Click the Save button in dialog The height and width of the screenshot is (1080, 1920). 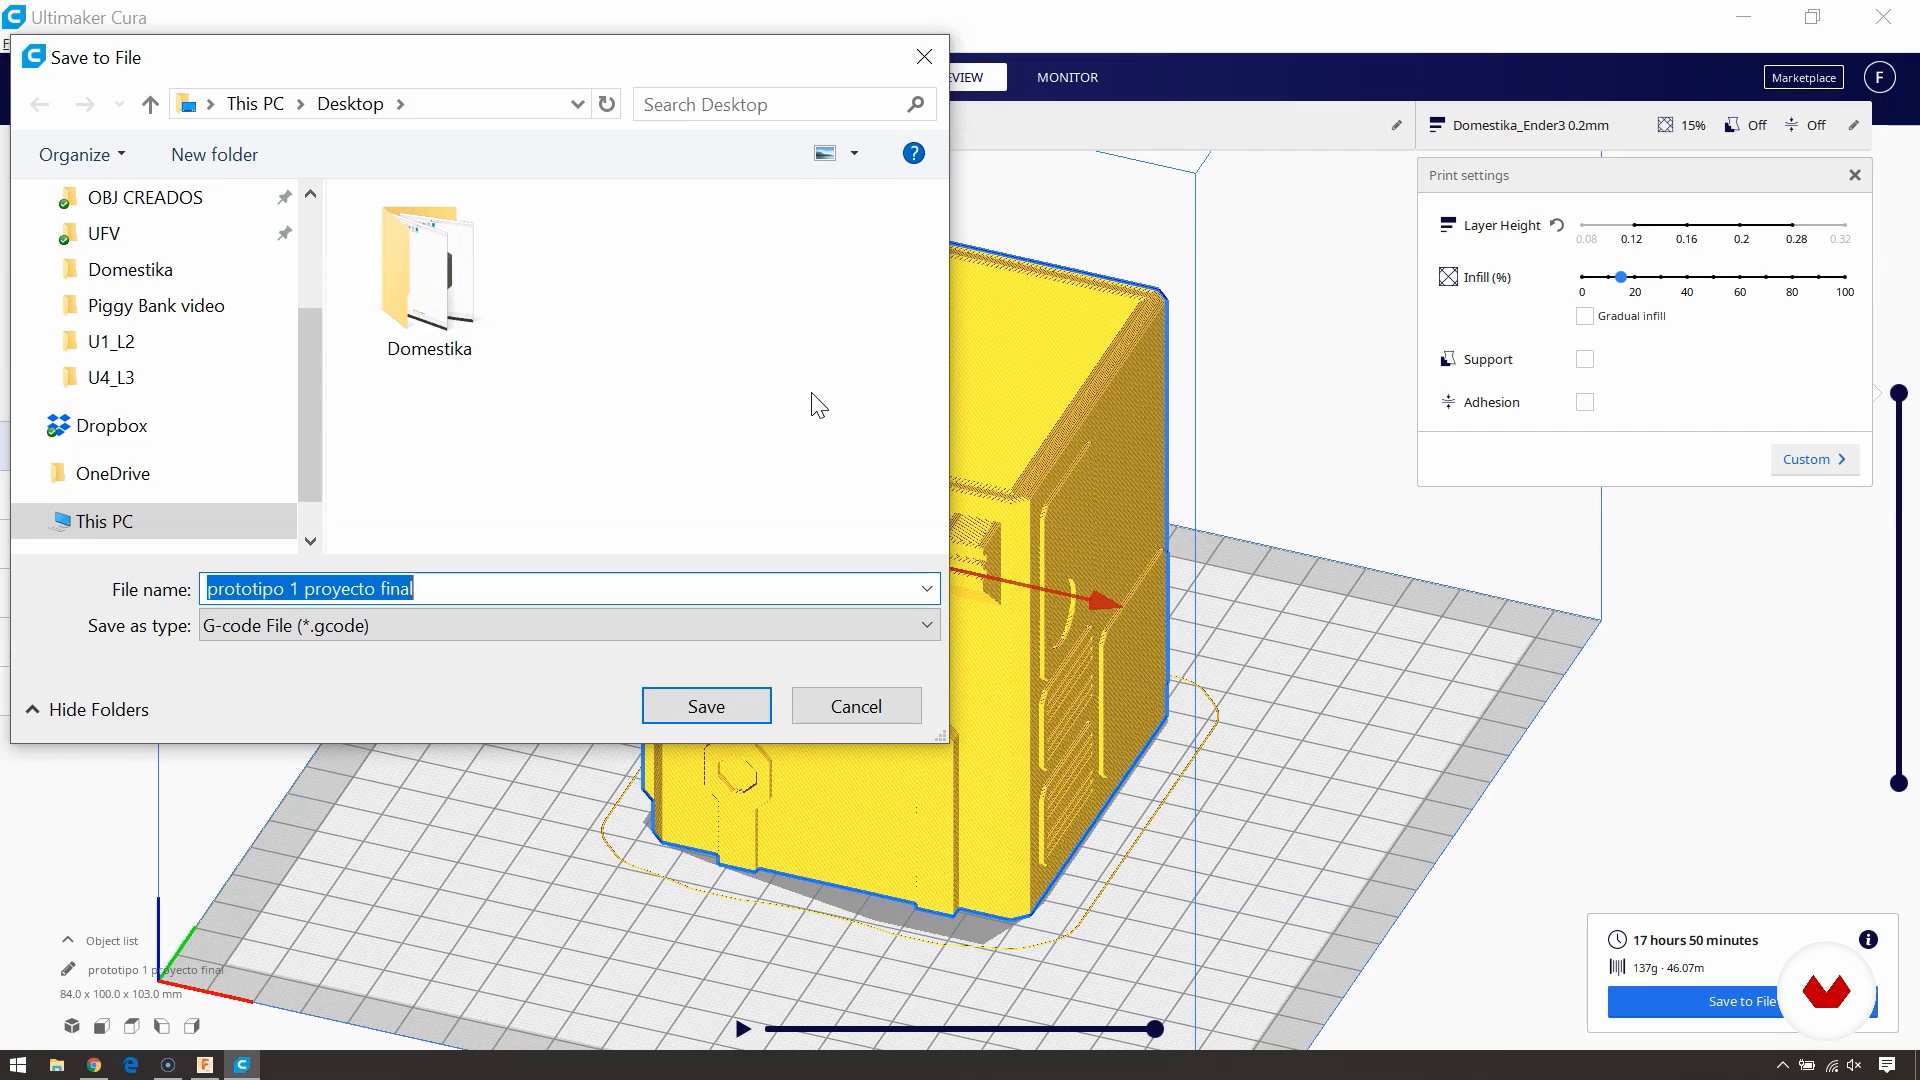(x=705, y=705)
